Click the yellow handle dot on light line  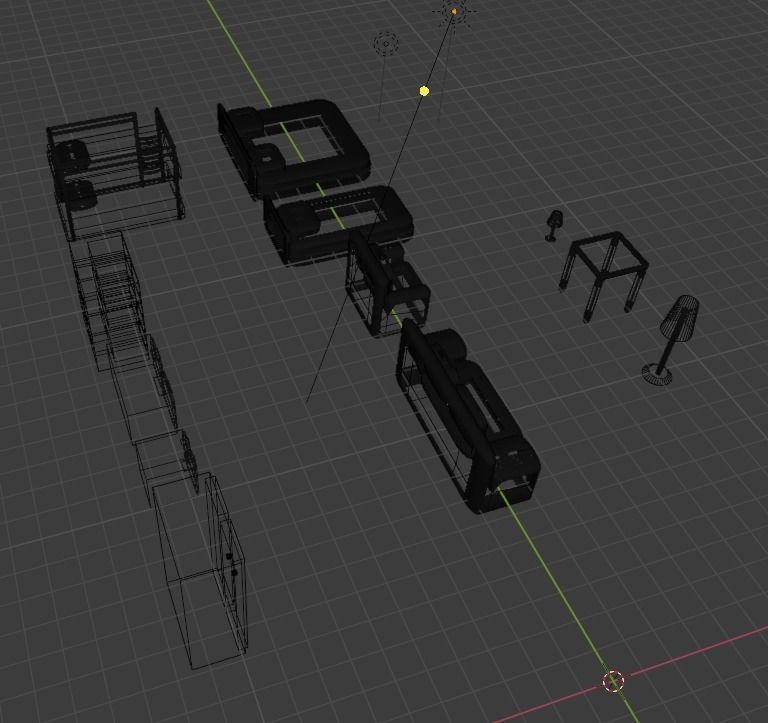click(x=424, y=91)
